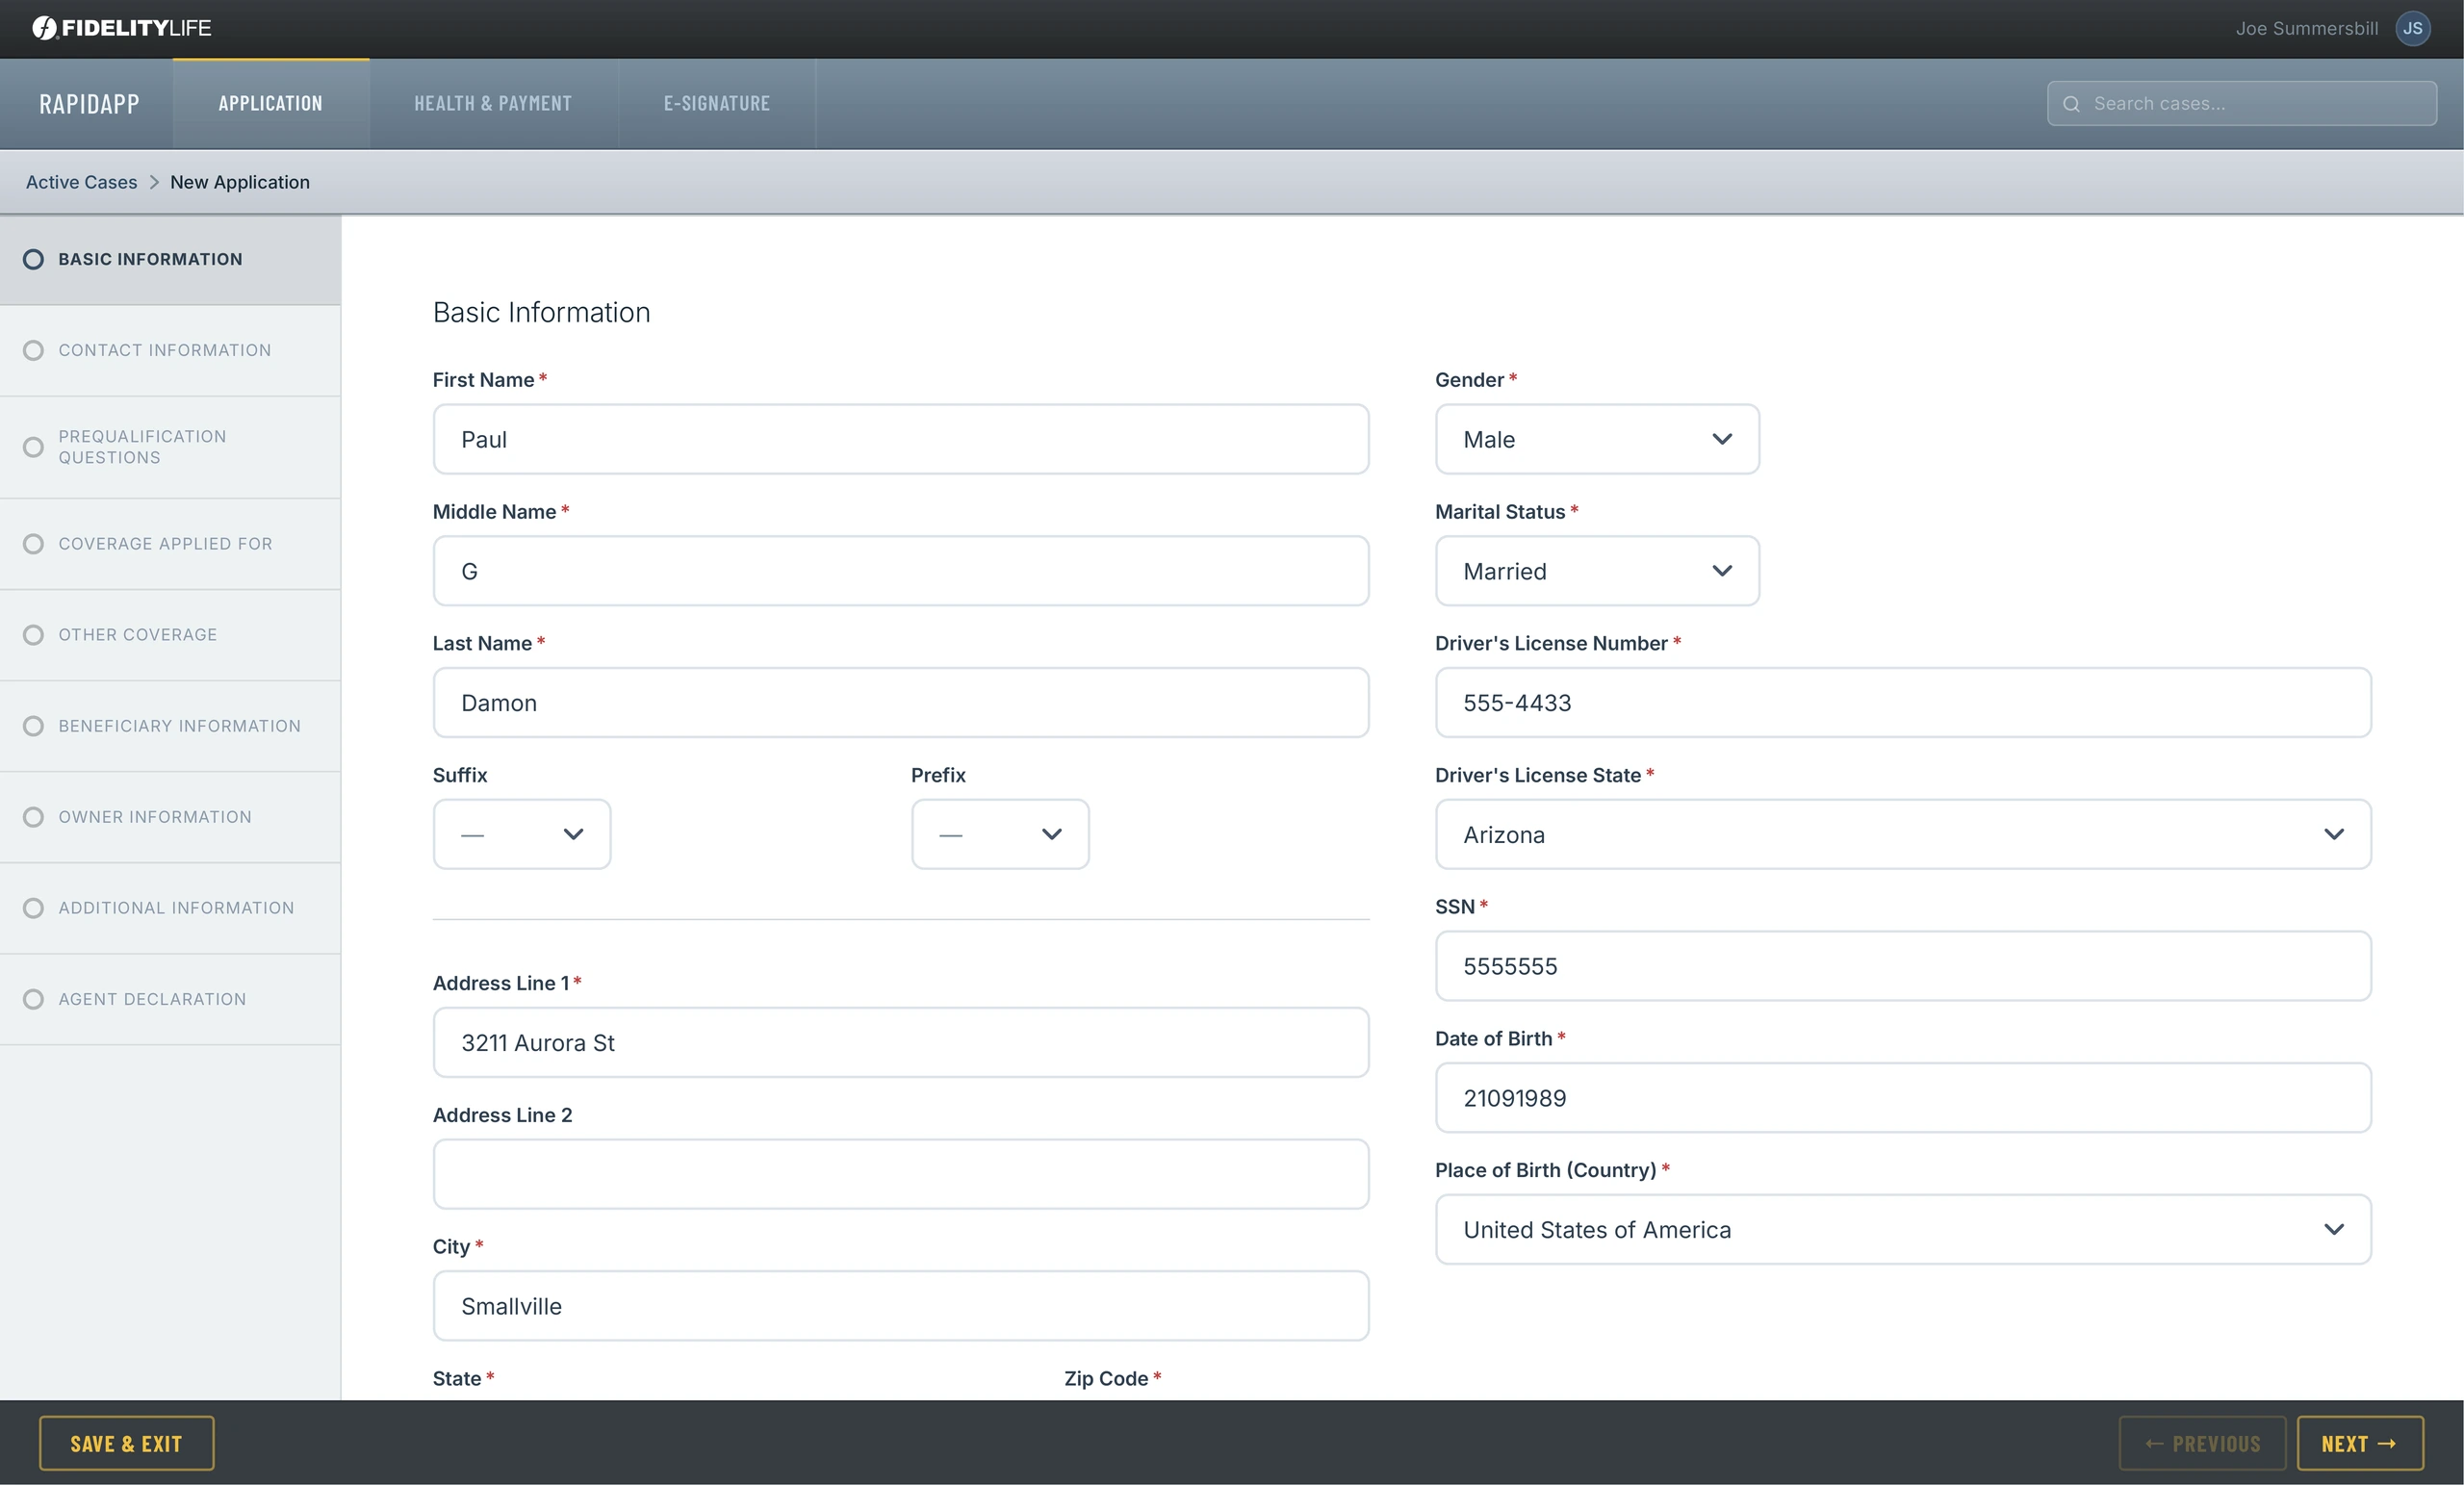Go to Active Cases breadcrumb link
This screenshot has width=2464, height=1485.
pyautogui.click(x=82, y=182)
